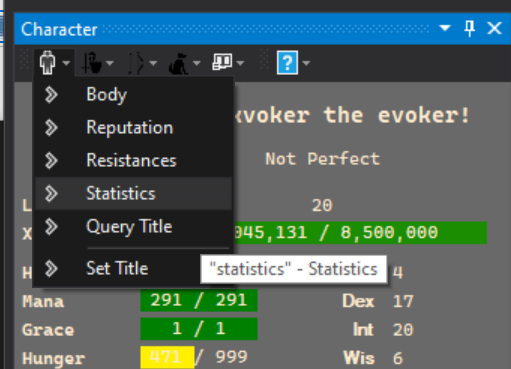This screenshot has width=511, height=369.
Task: Click the Not Perfect text
Action: 322,159
